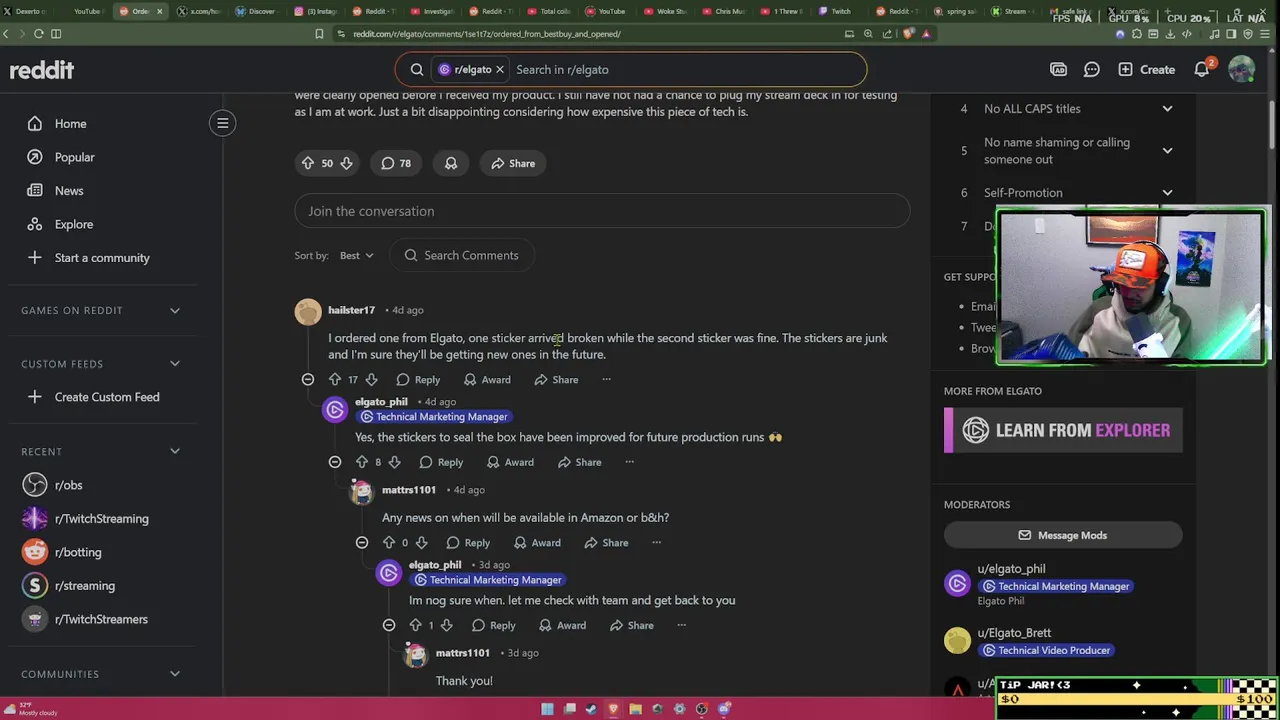
Task: Collapse the left sidebar menu
Action: click(223, 123)
